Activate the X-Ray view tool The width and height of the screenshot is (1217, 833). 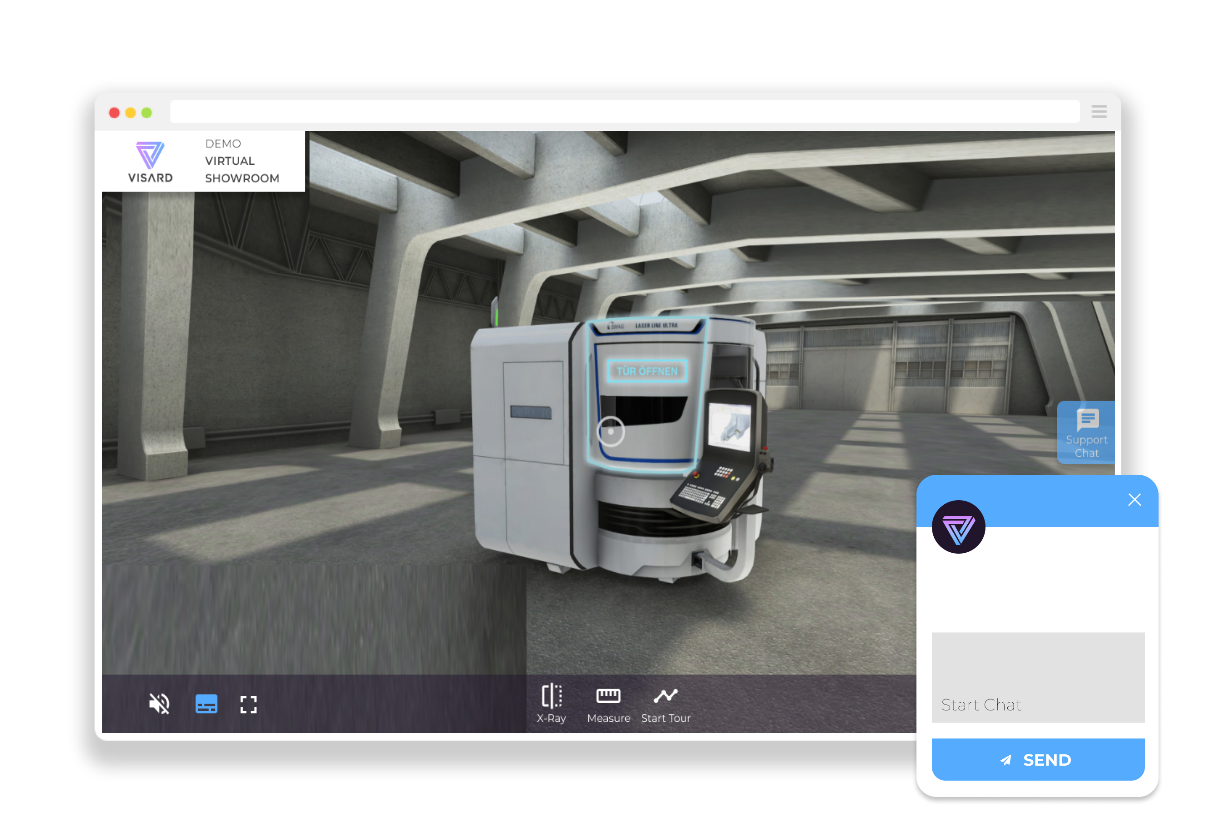pyautogui.click(x=551, y=704)
